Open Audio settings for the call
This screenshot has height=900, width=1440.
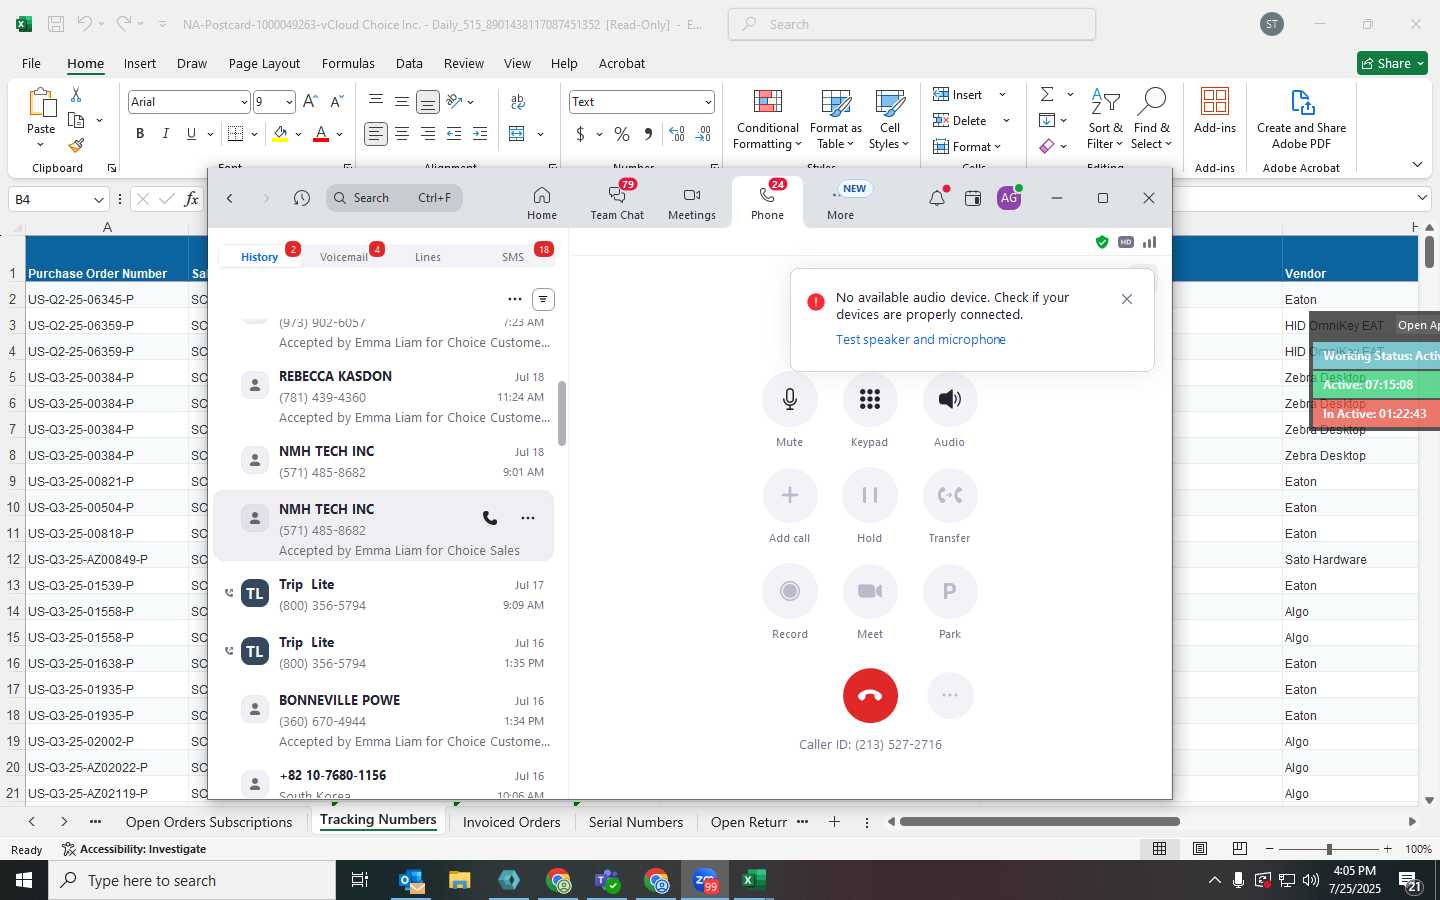[x=949, y=400]
